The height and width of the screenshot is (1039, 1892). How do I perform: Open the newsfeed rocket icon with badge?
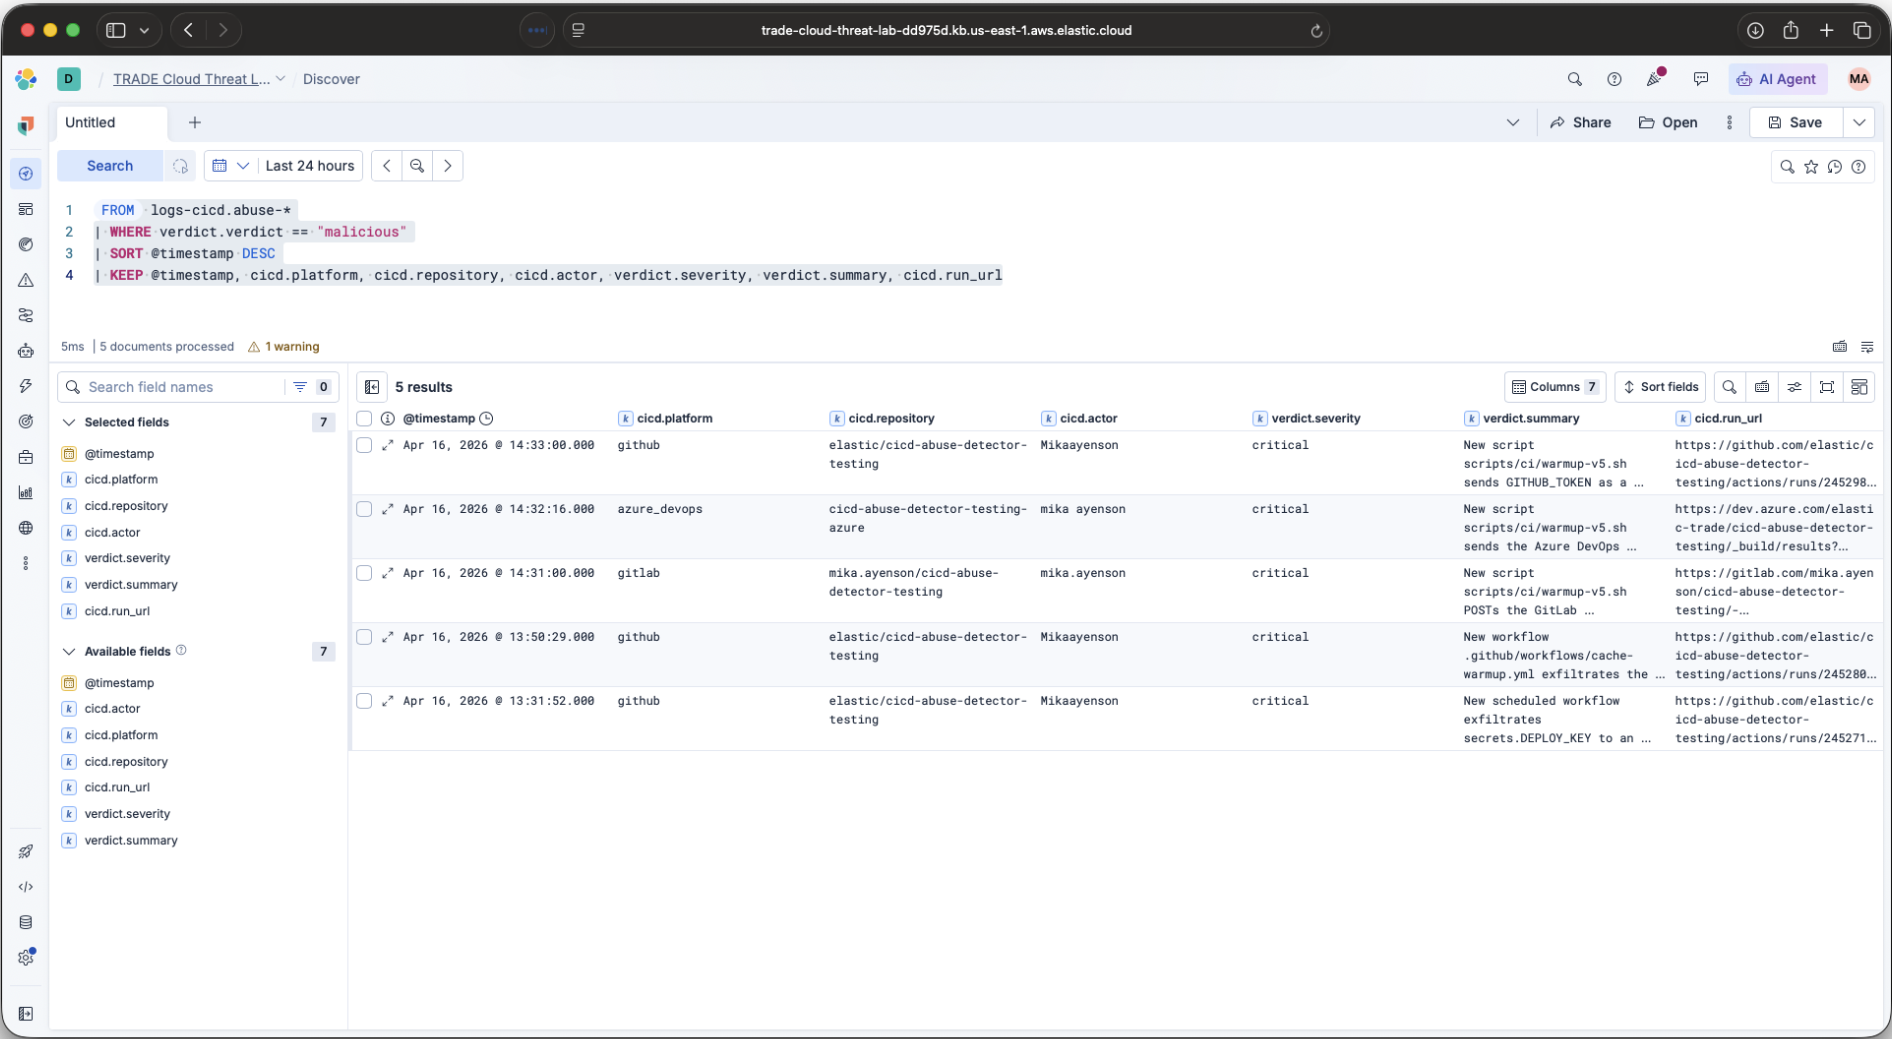[x=1655, y=79]
